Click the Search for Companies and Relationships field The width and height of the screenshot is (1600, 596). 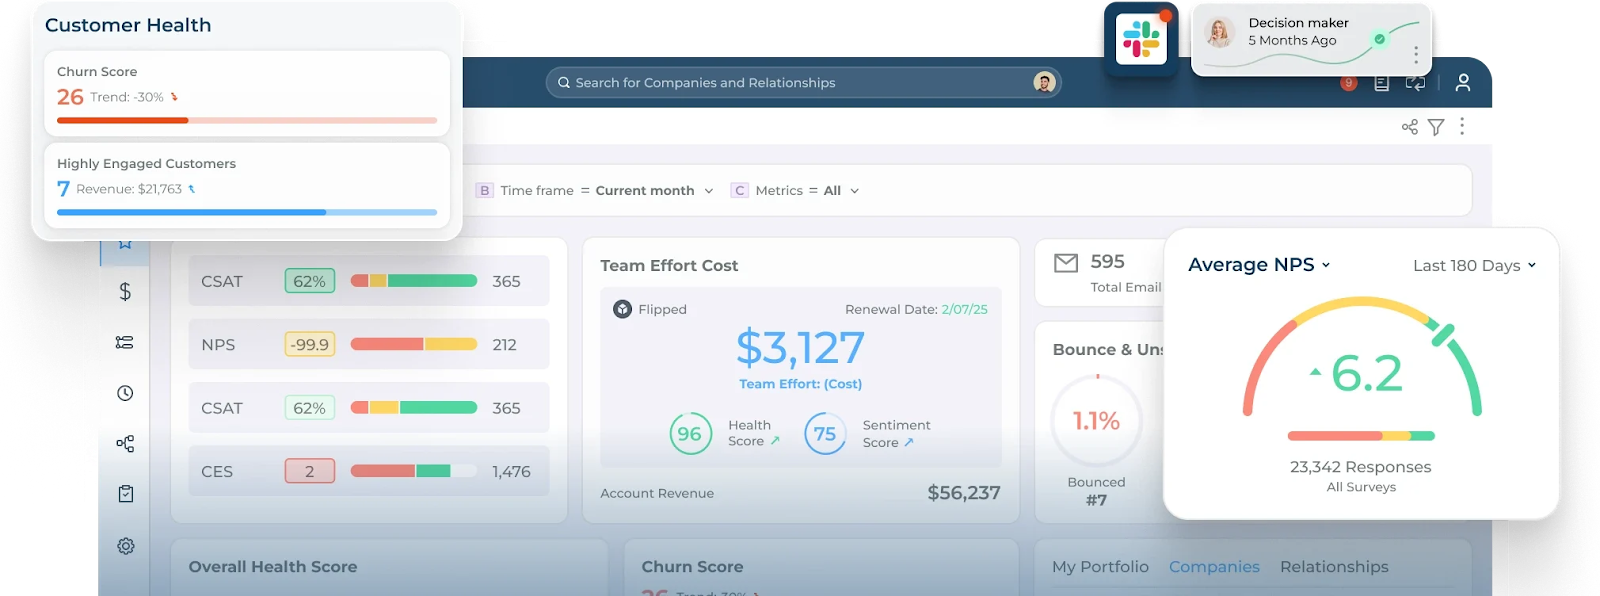point(803,83)
